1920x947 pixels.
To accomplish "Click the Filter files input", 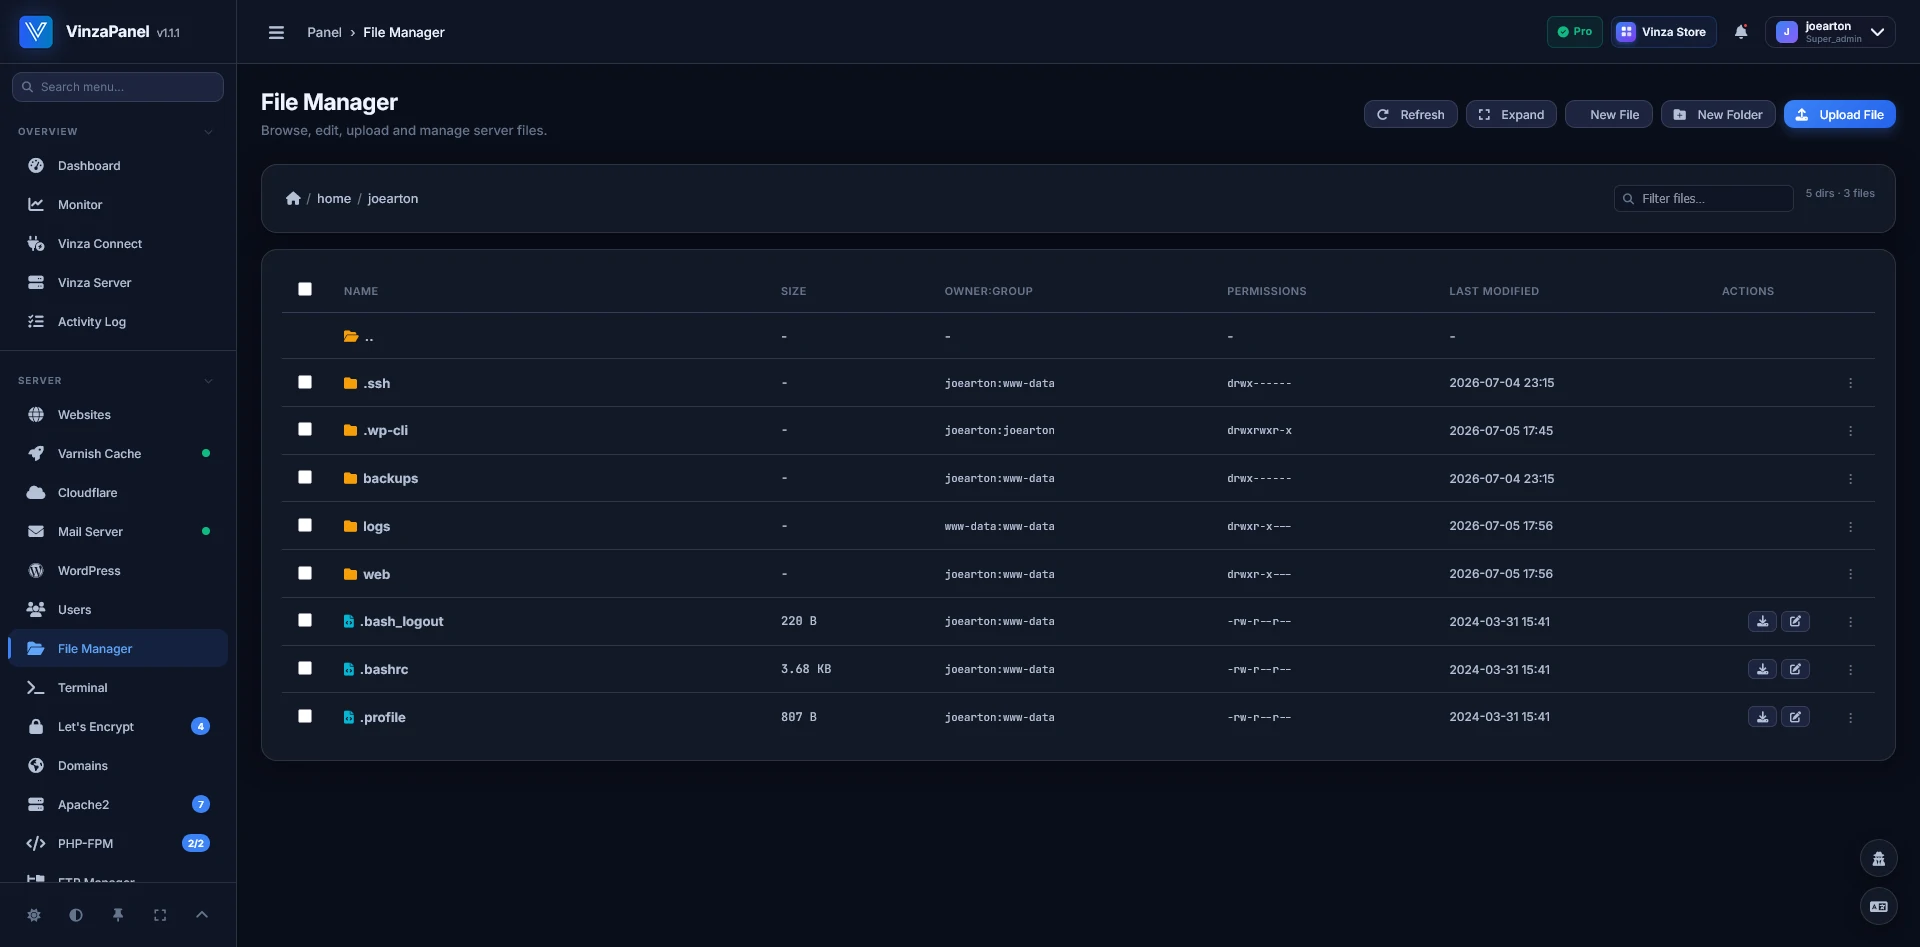I will click(x=1703, y=198).
